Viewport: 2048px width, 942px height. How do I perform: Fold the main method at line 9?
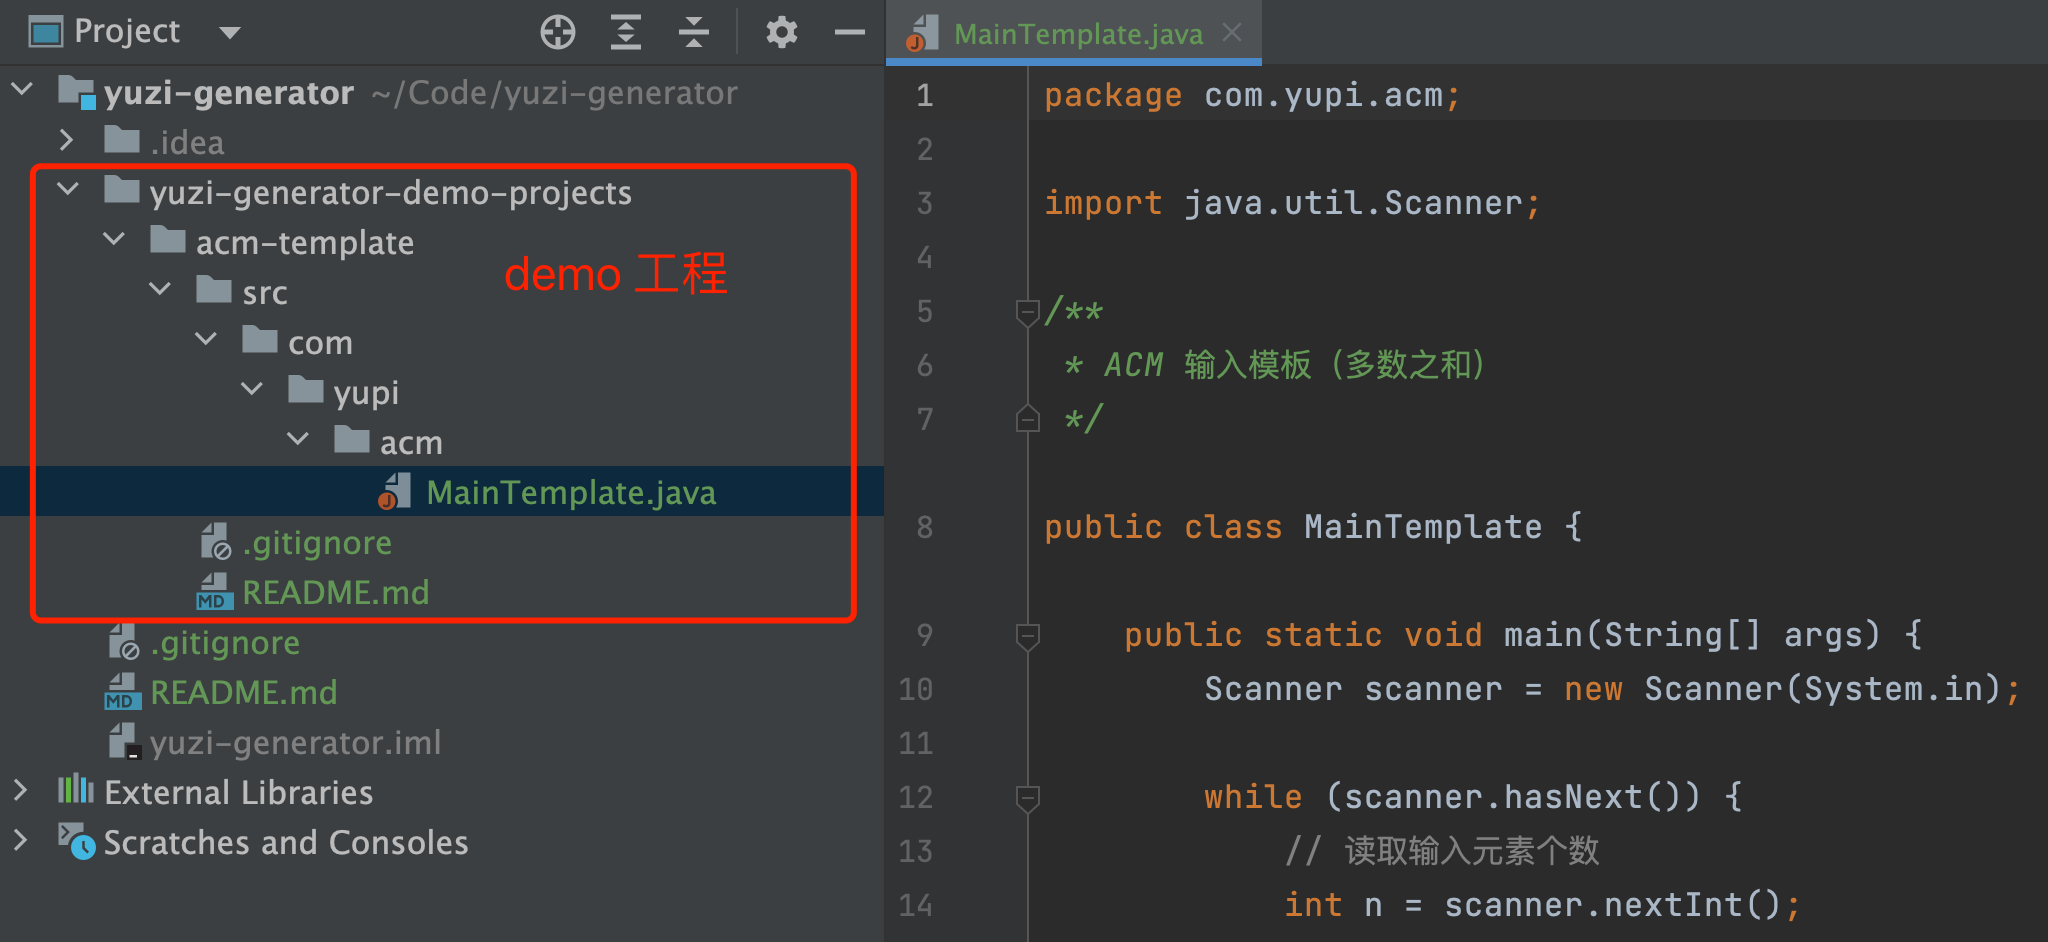tap(1027, 636)
